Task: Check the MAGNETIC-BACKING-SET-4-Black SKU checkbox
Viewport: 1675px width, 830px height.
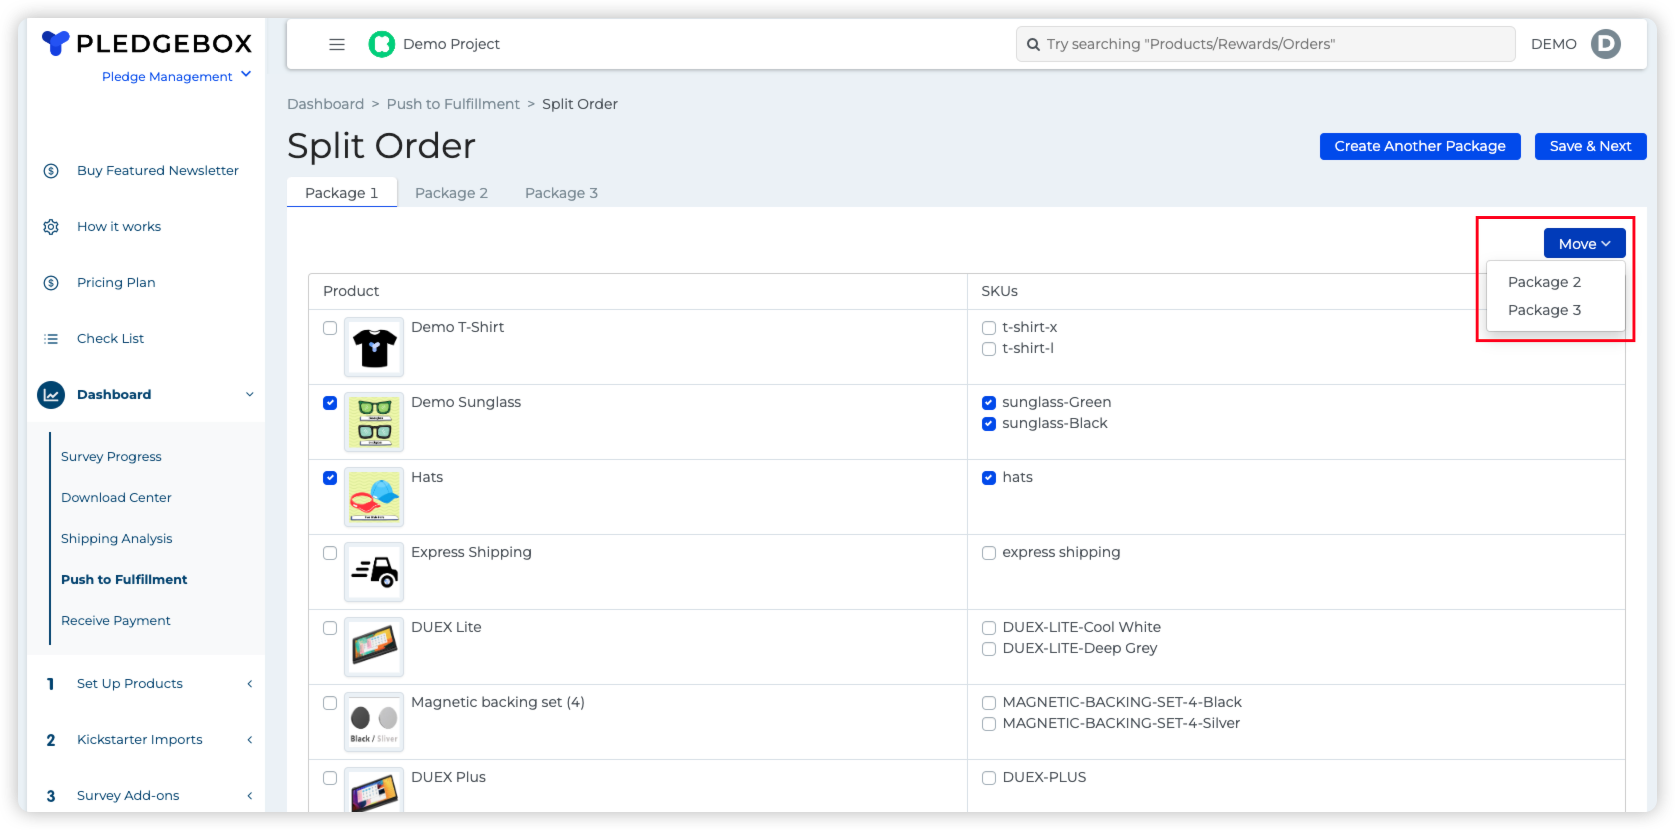Action: [989, 703]
